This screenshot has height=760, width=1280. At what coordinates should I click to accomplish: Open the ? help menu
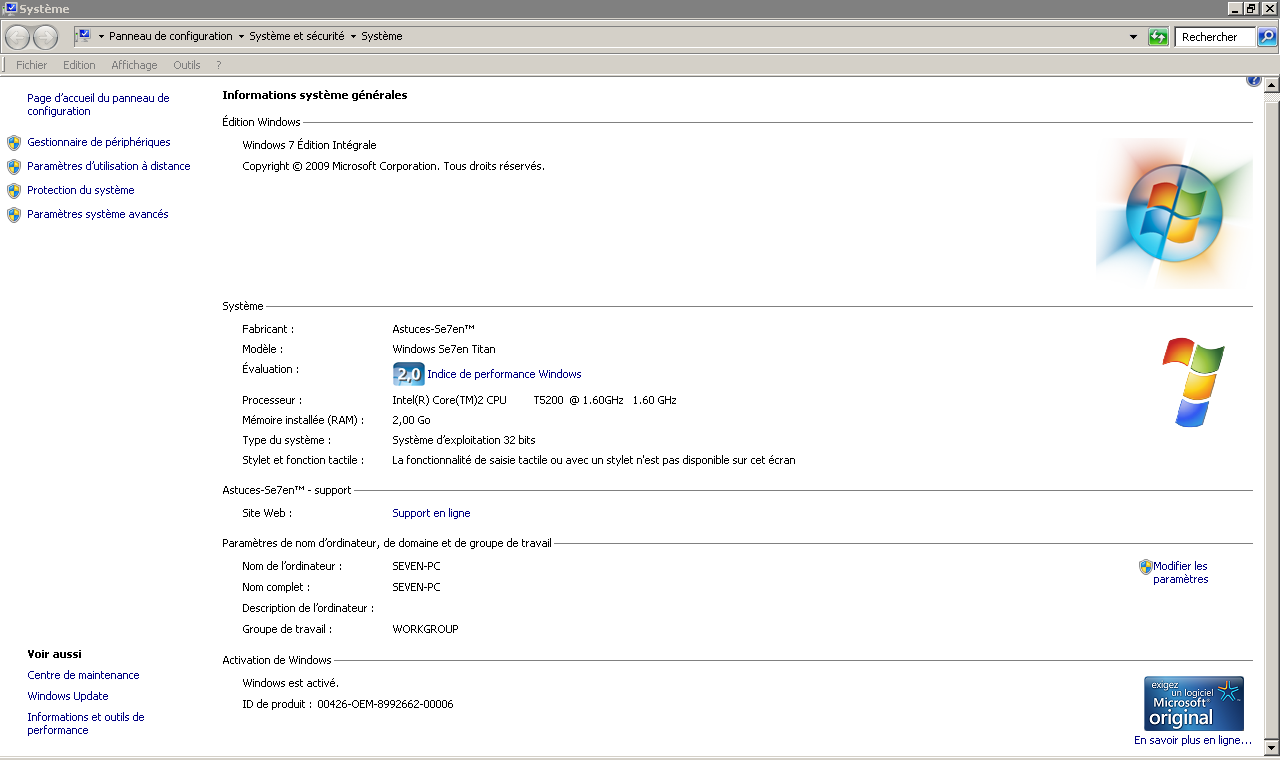click(x=218, y=65)
